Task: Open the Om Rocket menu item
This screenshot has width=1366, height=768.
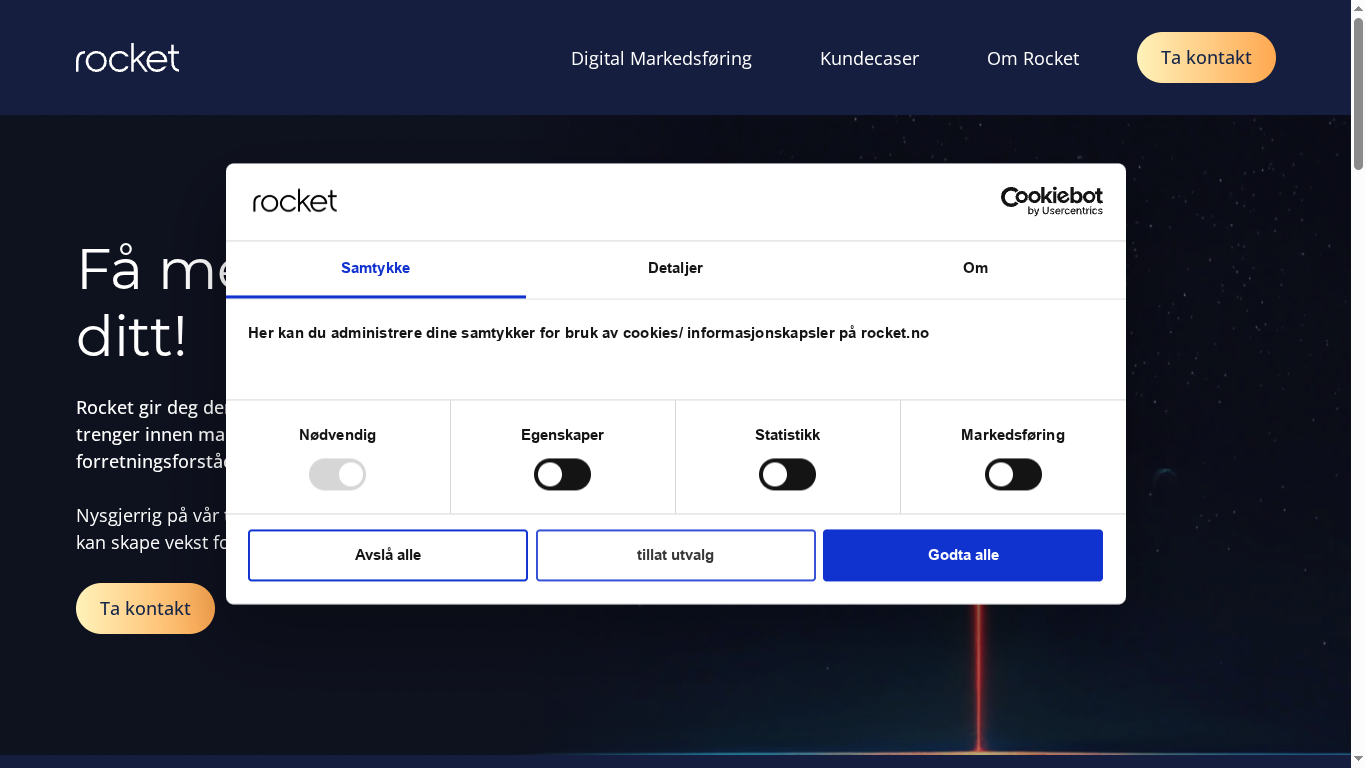Action: tap(1033, 58)
